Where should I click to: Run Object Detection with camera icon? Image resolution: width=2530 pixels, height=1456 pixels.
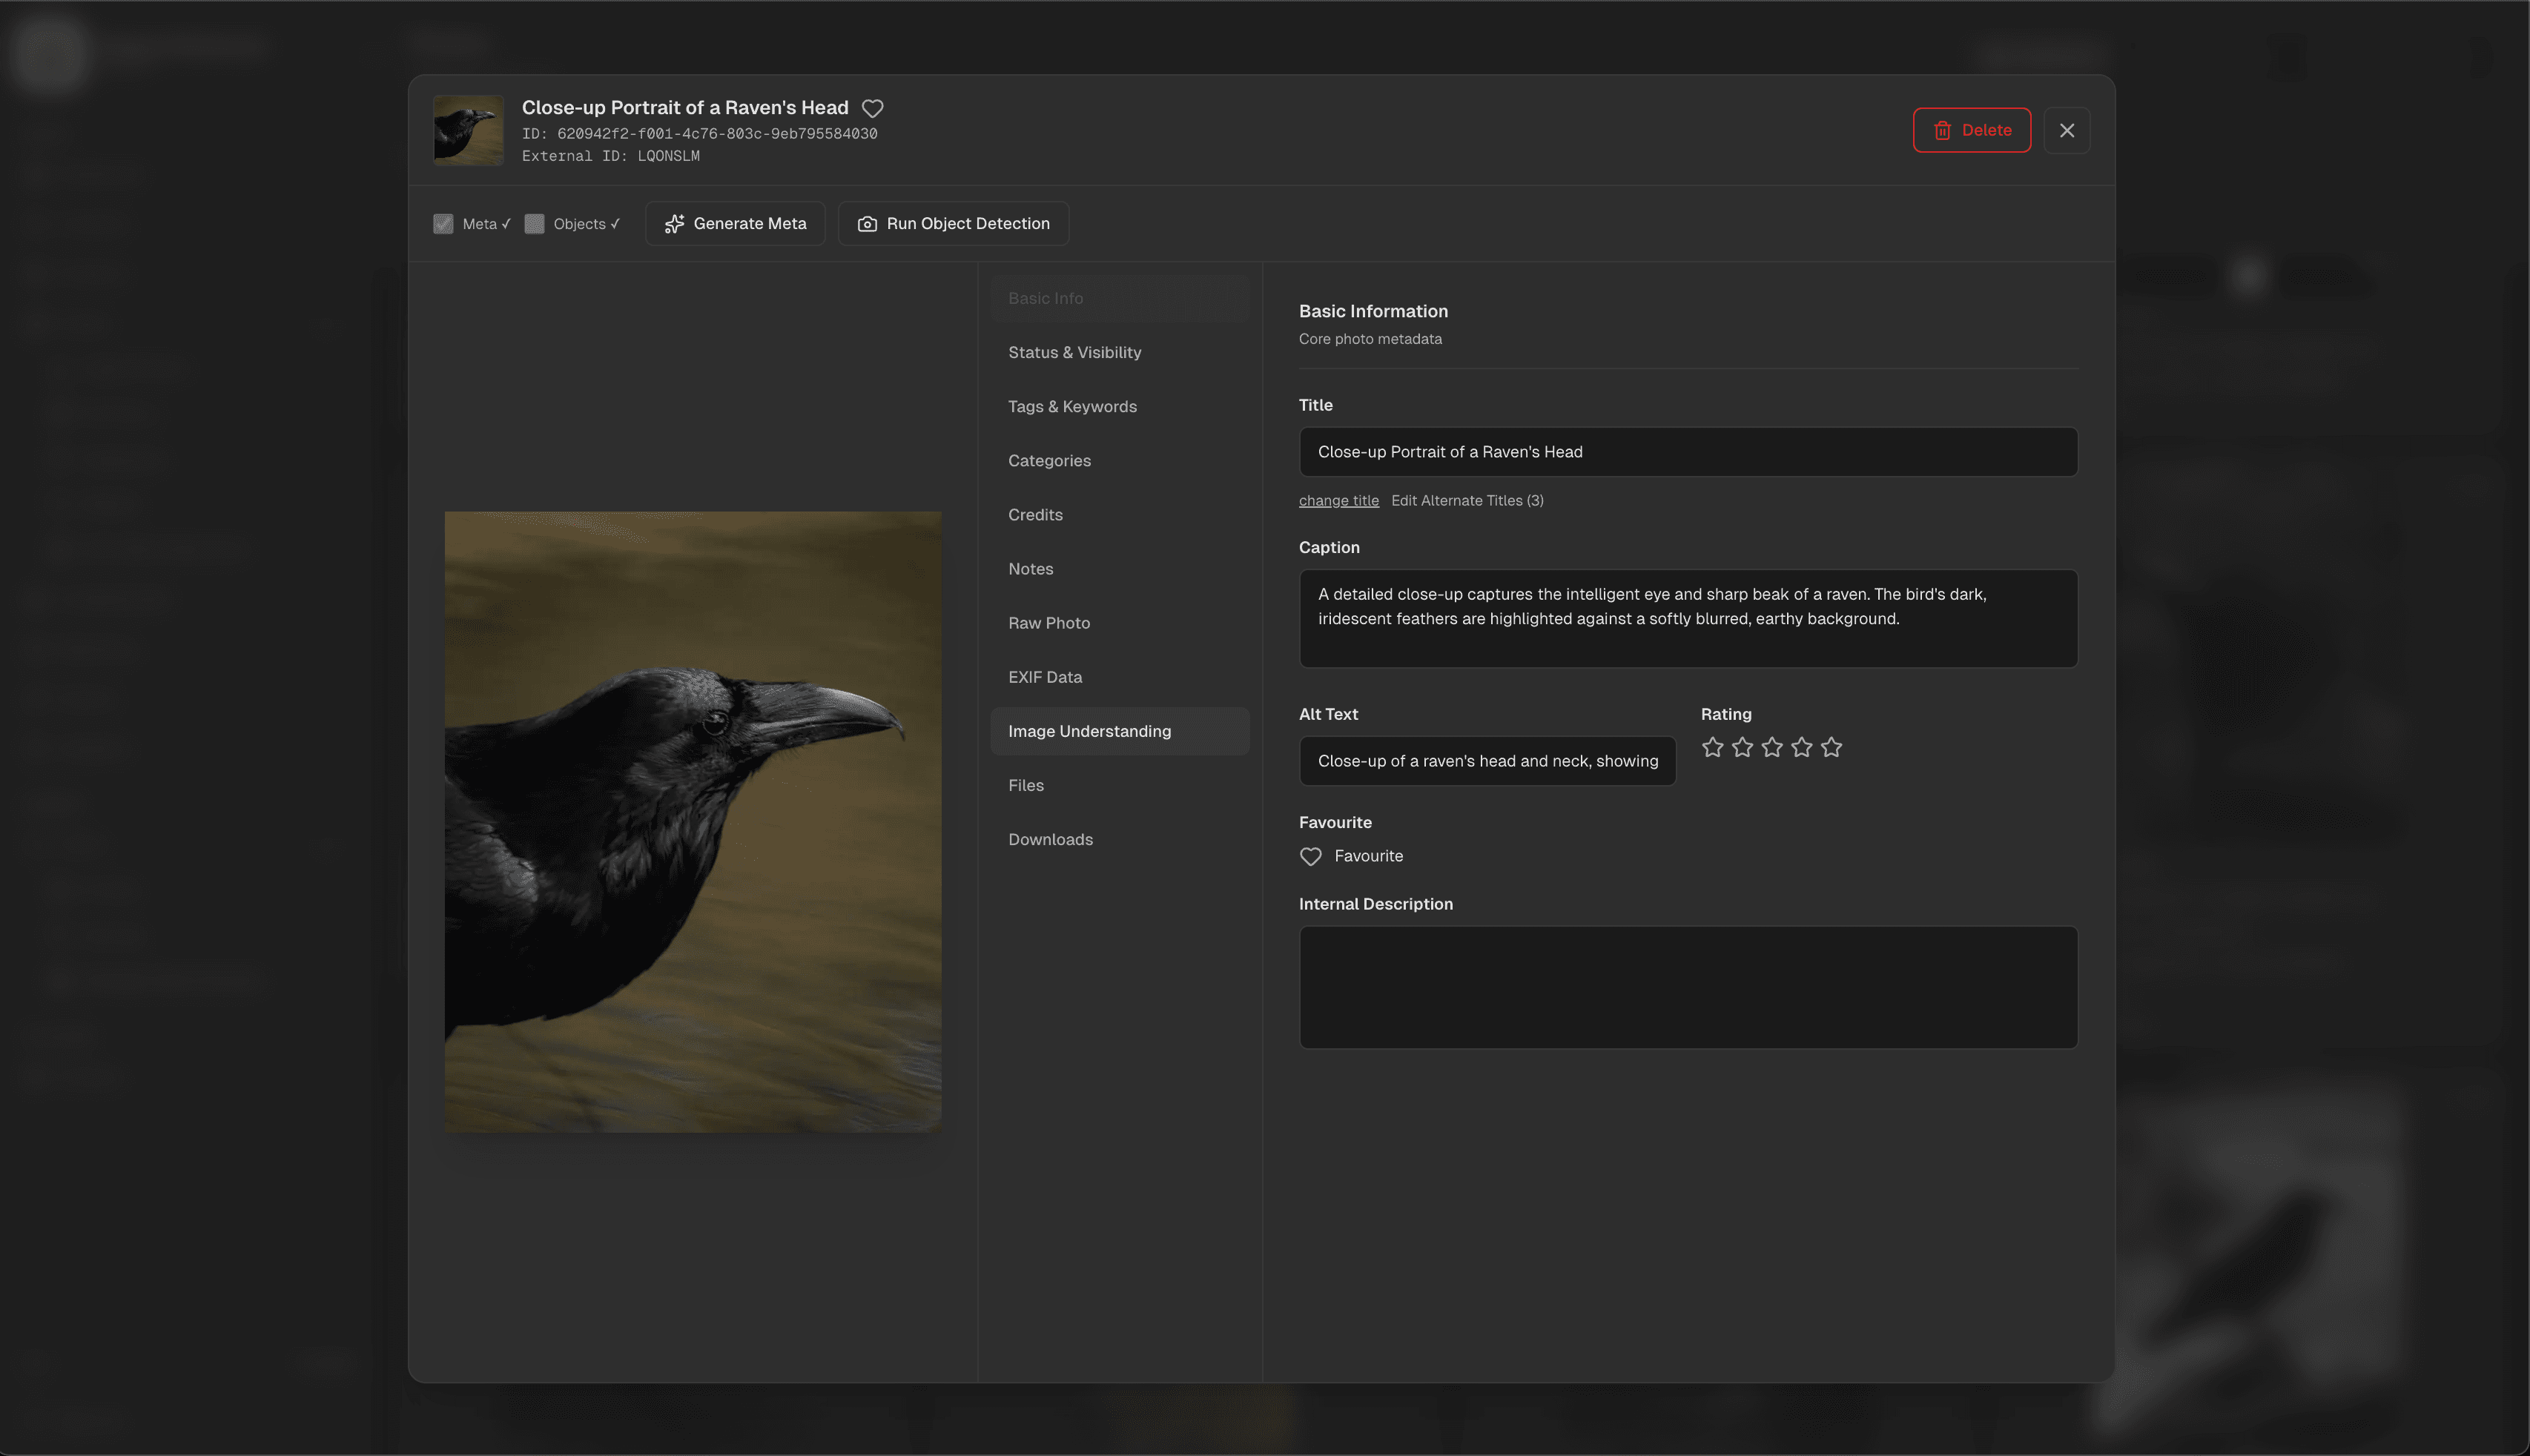coord(953,223)
